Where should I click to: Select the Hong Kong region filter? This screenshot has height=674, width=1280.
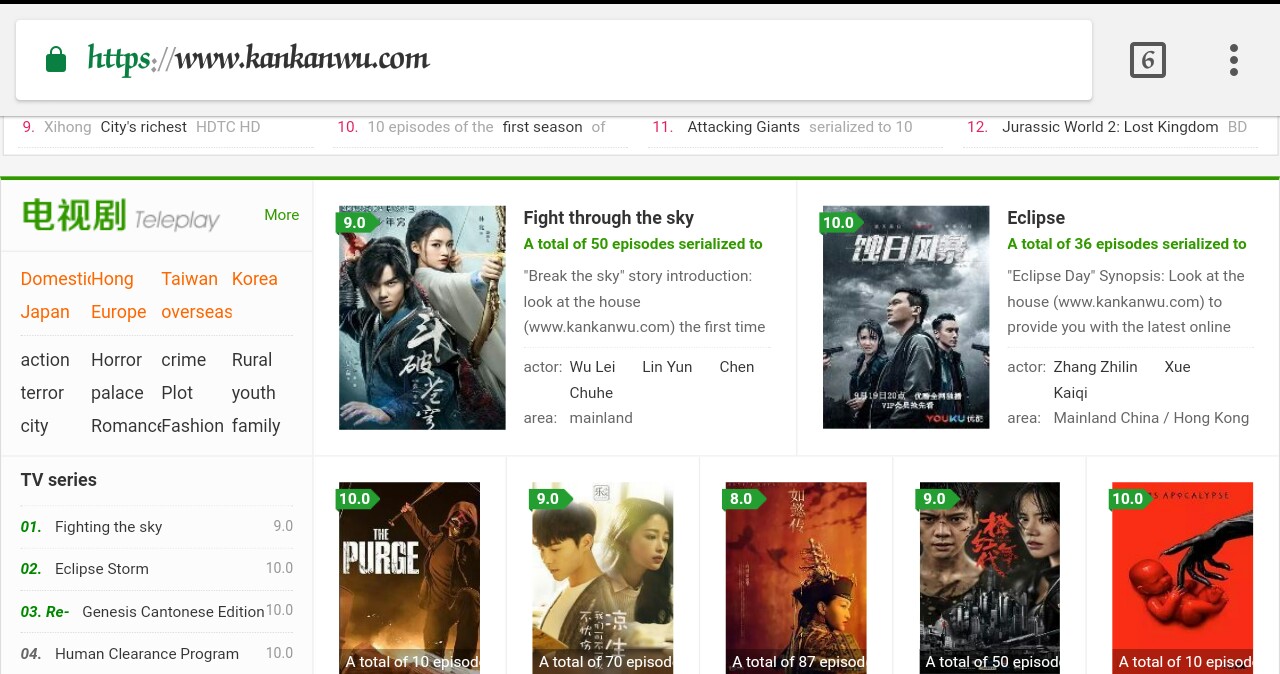[112, 279]
